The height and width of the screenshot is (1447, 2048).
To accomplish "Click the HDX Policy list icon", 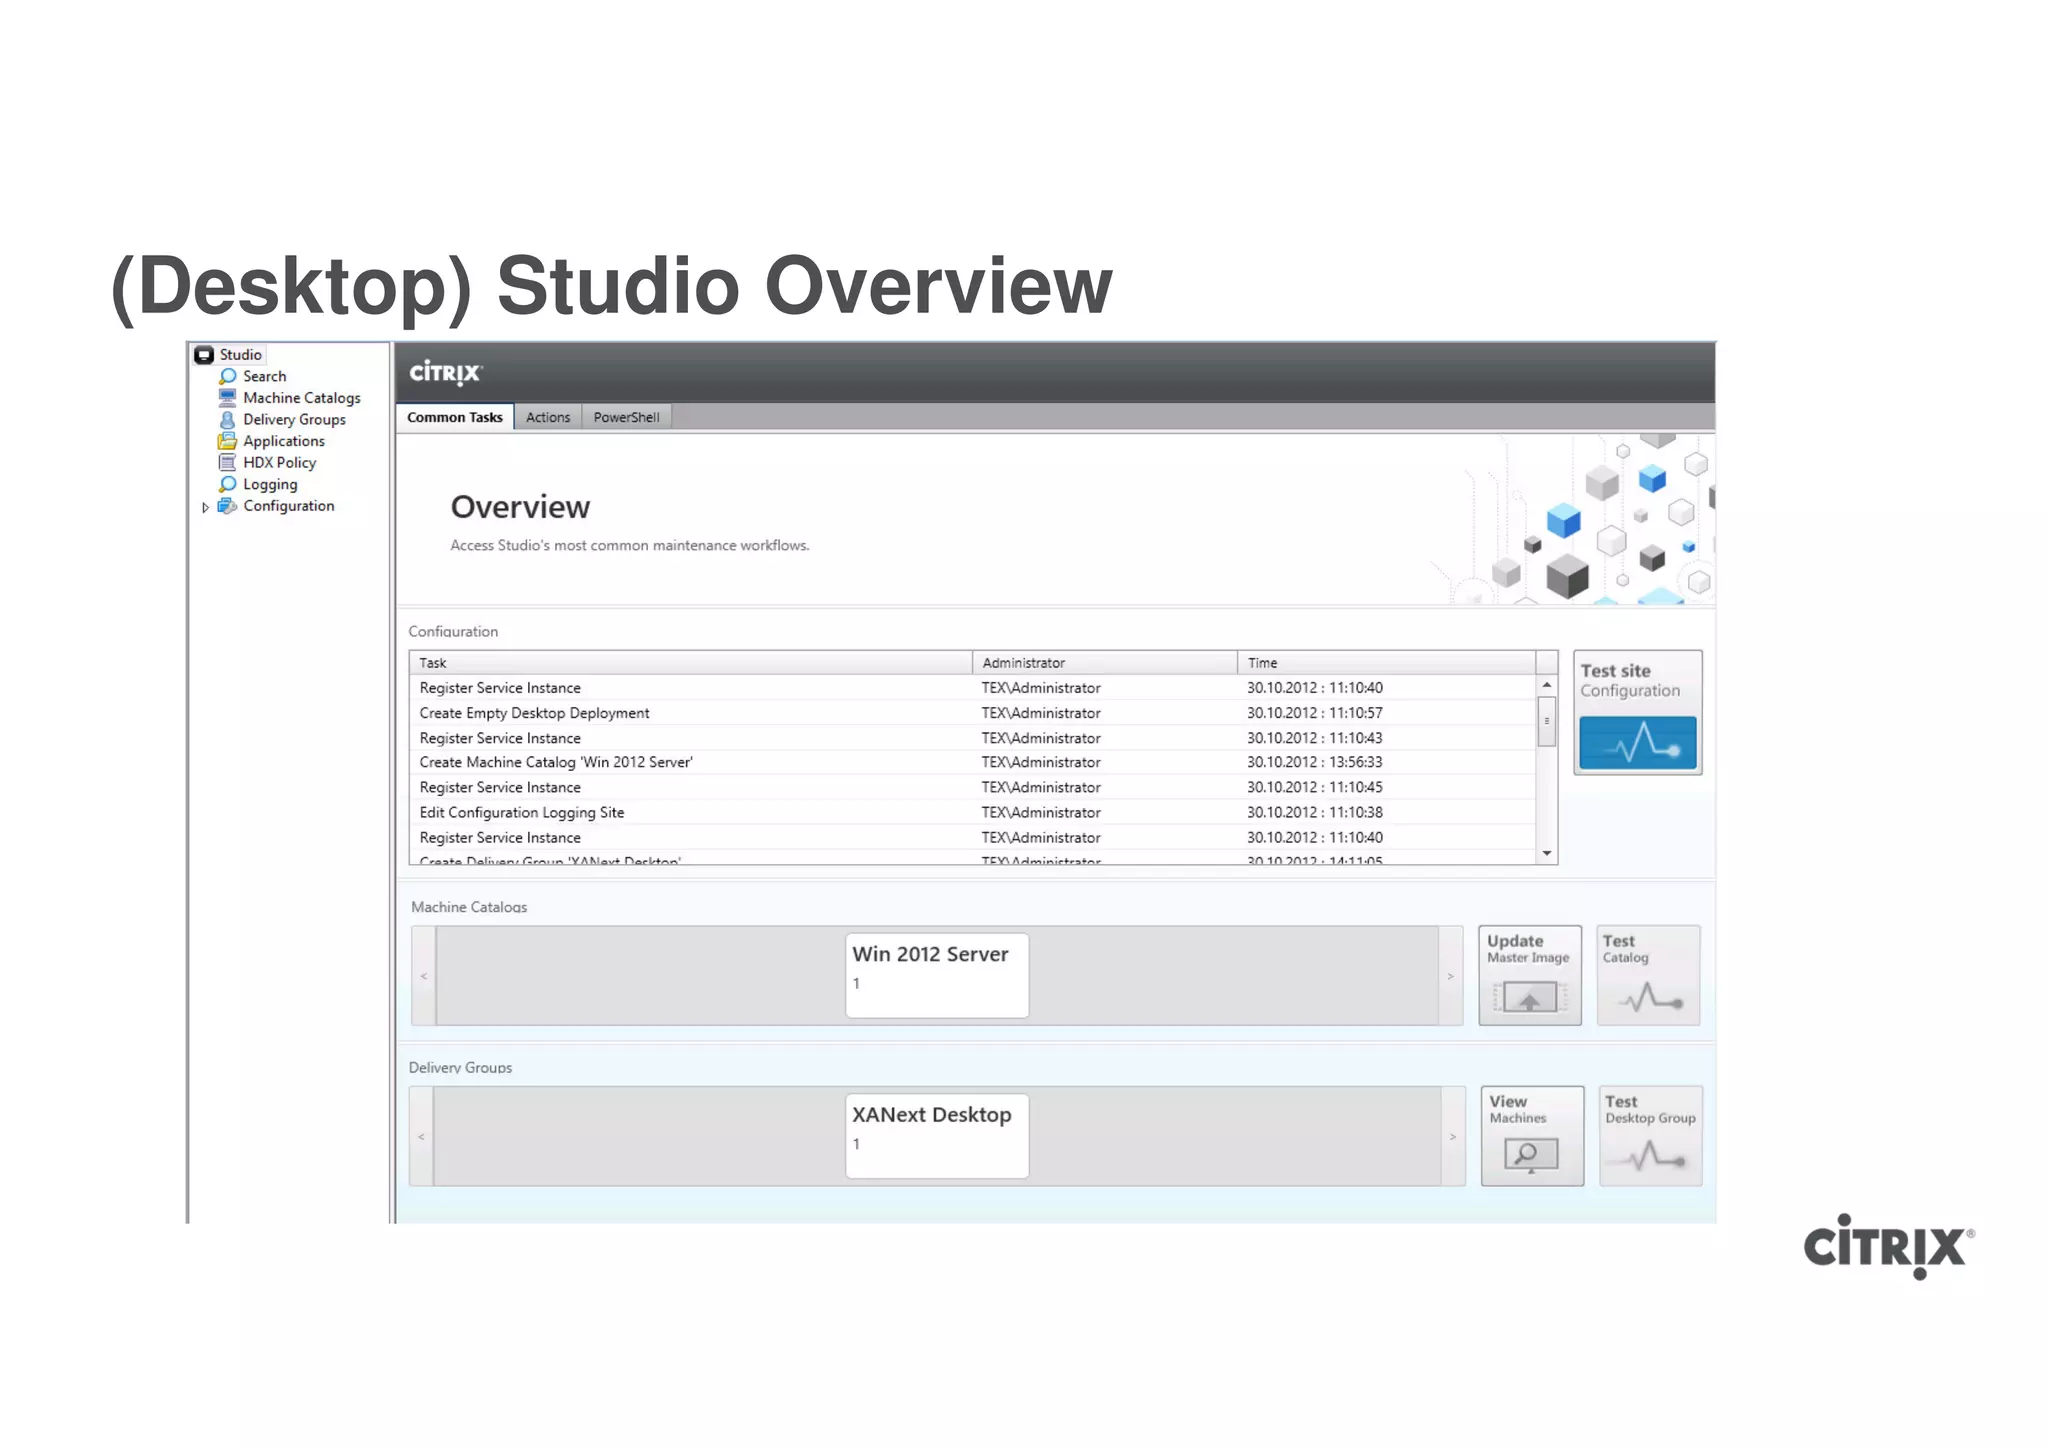I will pyautogui.click(x=228, y=463).
